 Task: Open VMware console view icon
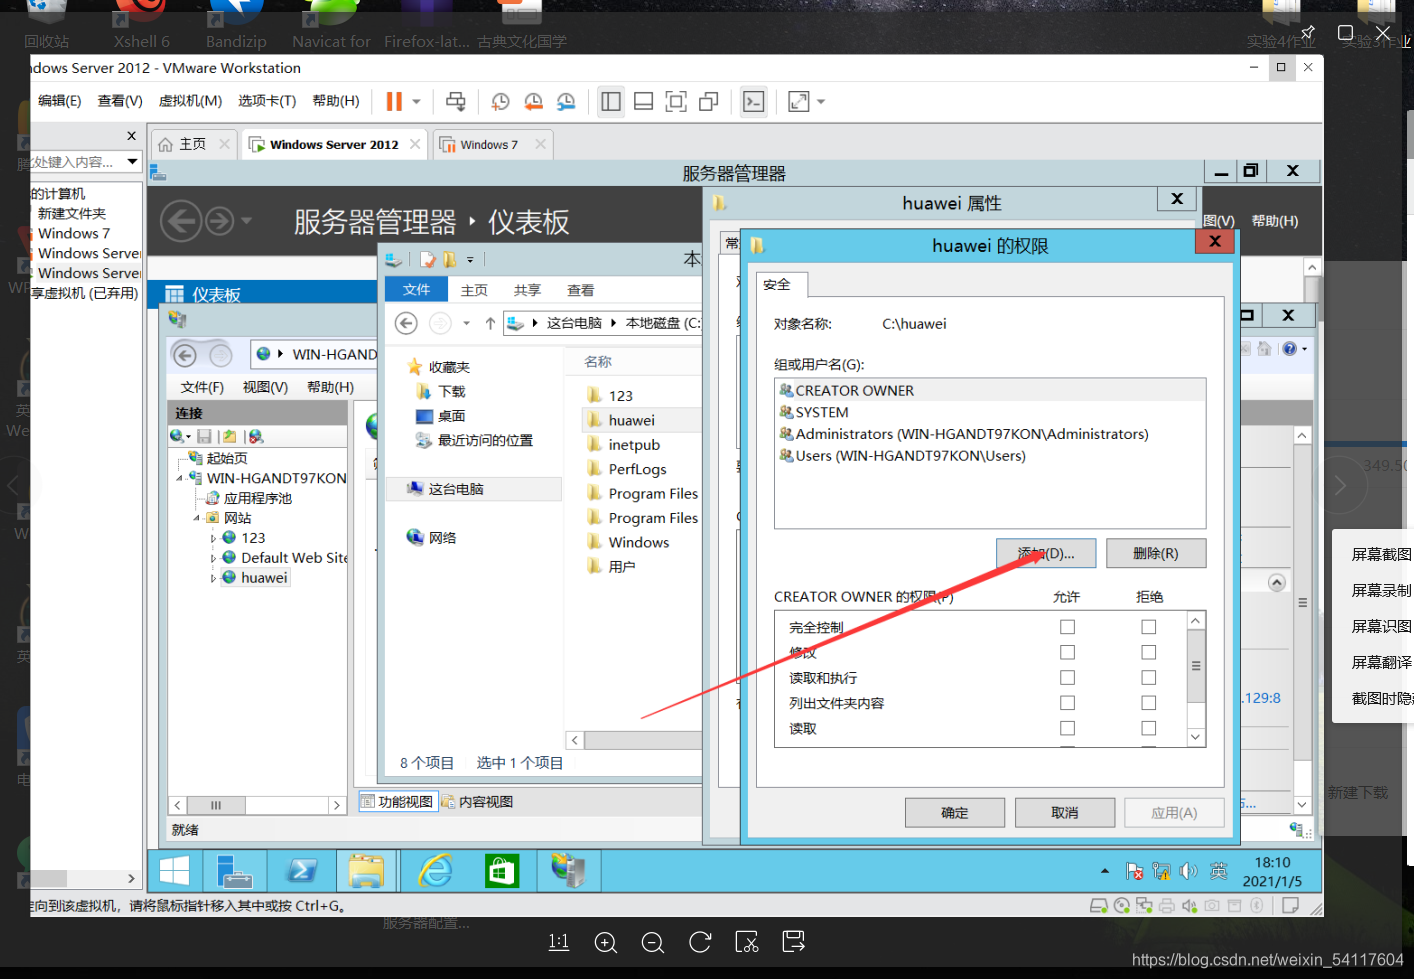coord(754,101)
